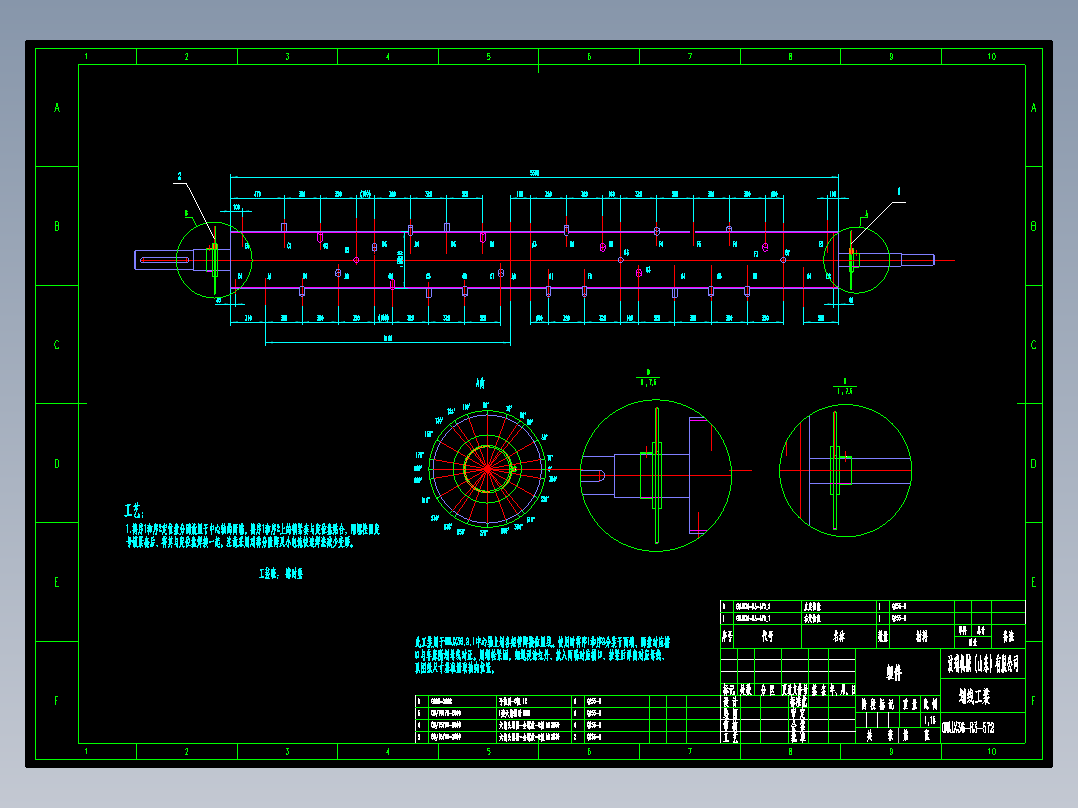Select the cyan process note paragraph under 工艺
The image size is (1078, 808).
coord(252,536)
